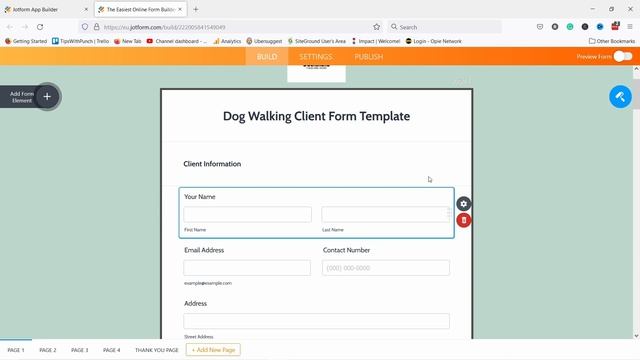This screenshot has height=360, width=640.
Task: Click the form logo thumbnail
Action: tap(316, 73)
